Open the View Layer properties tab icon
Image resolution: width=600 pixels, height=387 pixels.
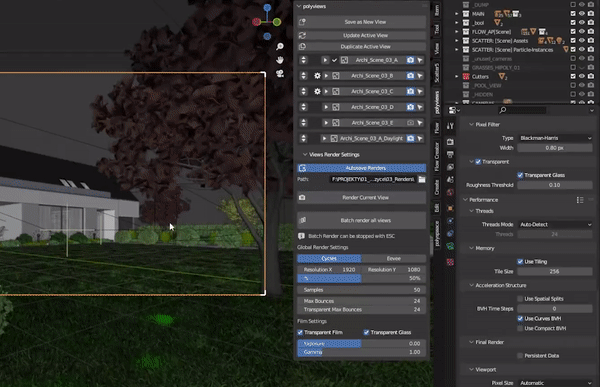[x=450, y=167]
